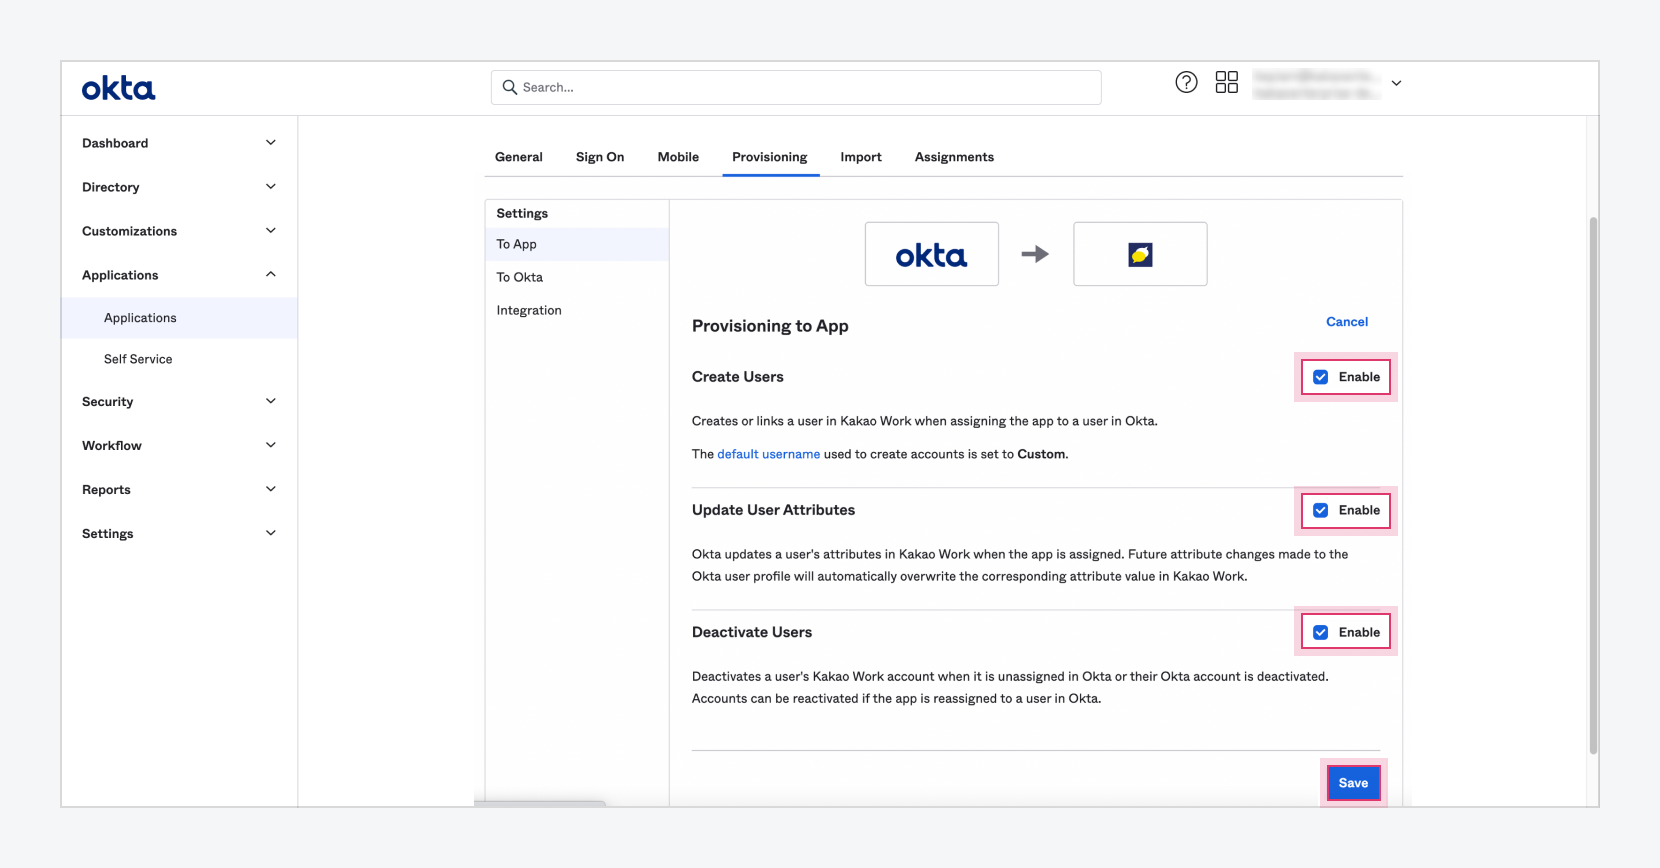This screenshot has width=1660, height=868.
Task: Toggle the Update User Attributes Enable checkbox
Action: 1321,510
